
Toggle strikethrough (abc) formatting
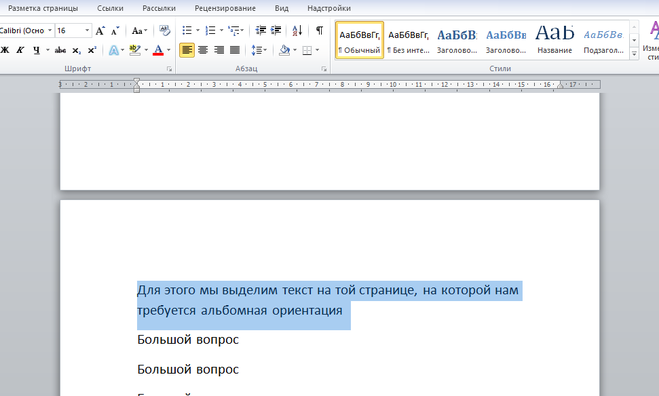60,50
